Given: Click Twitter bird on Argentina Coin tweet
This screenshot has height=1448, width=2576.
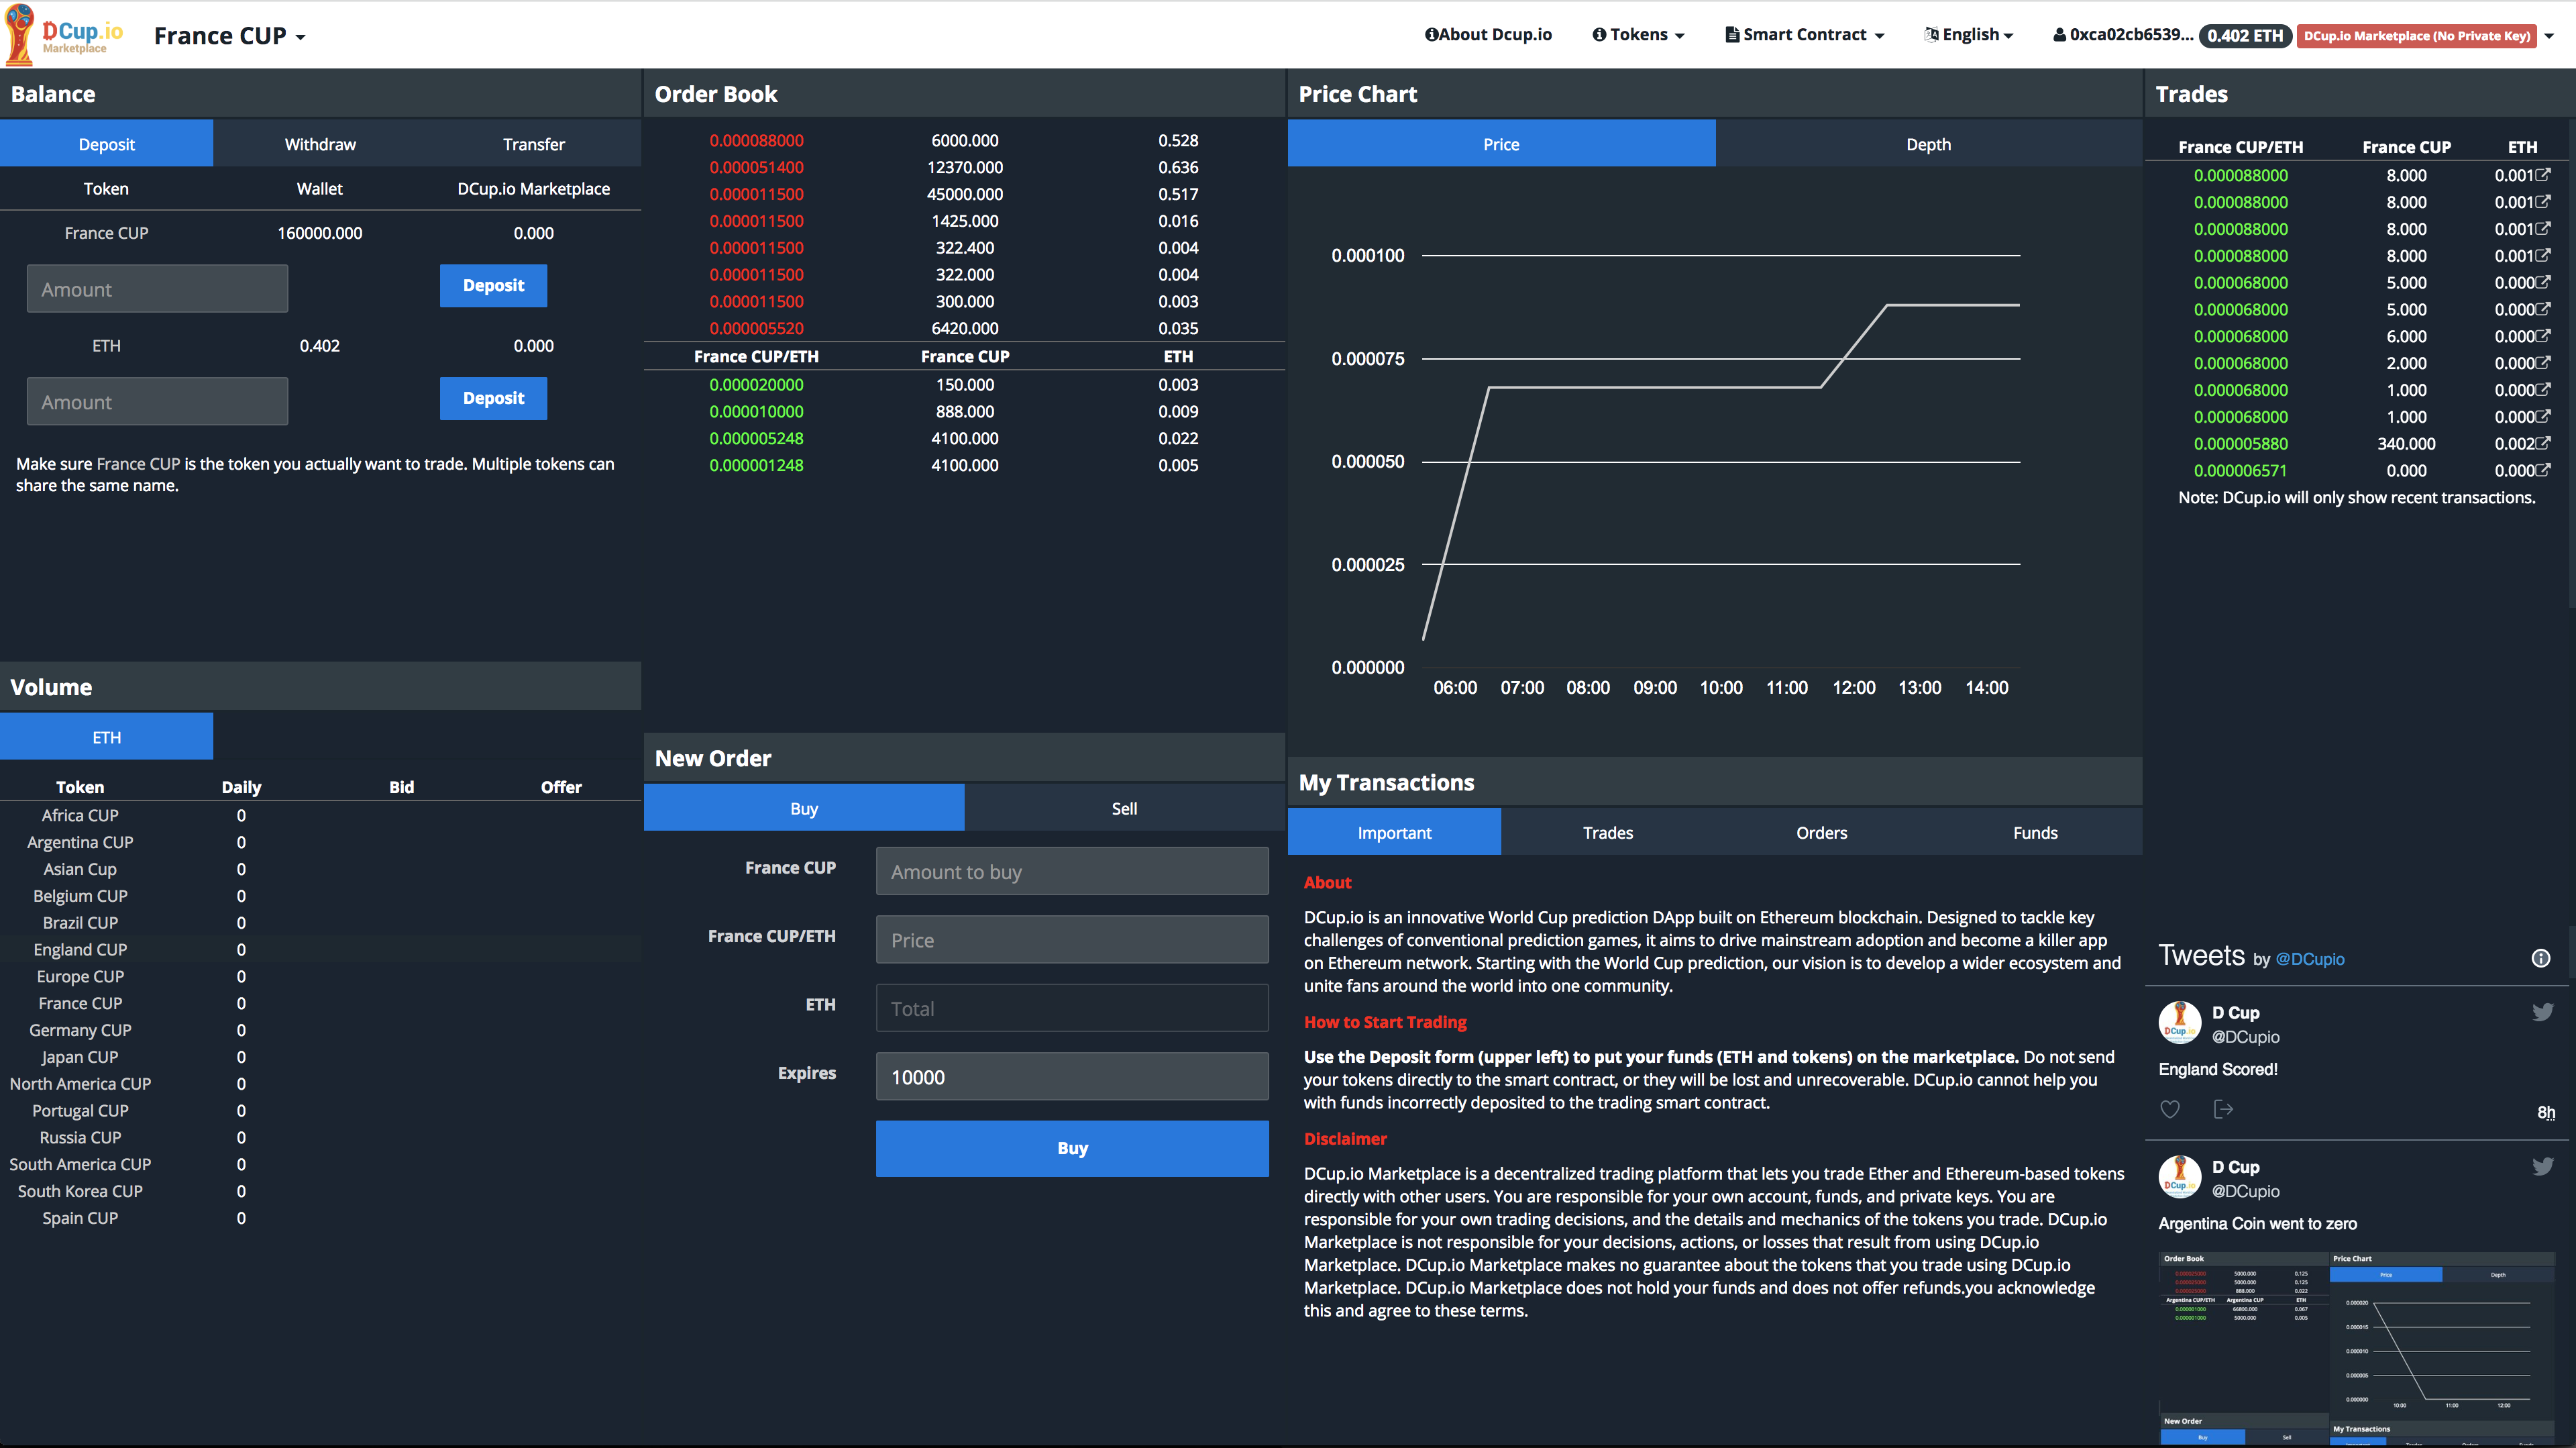Looking at the screenshot, I should pyautogui.click(x=2542, y=1166).
